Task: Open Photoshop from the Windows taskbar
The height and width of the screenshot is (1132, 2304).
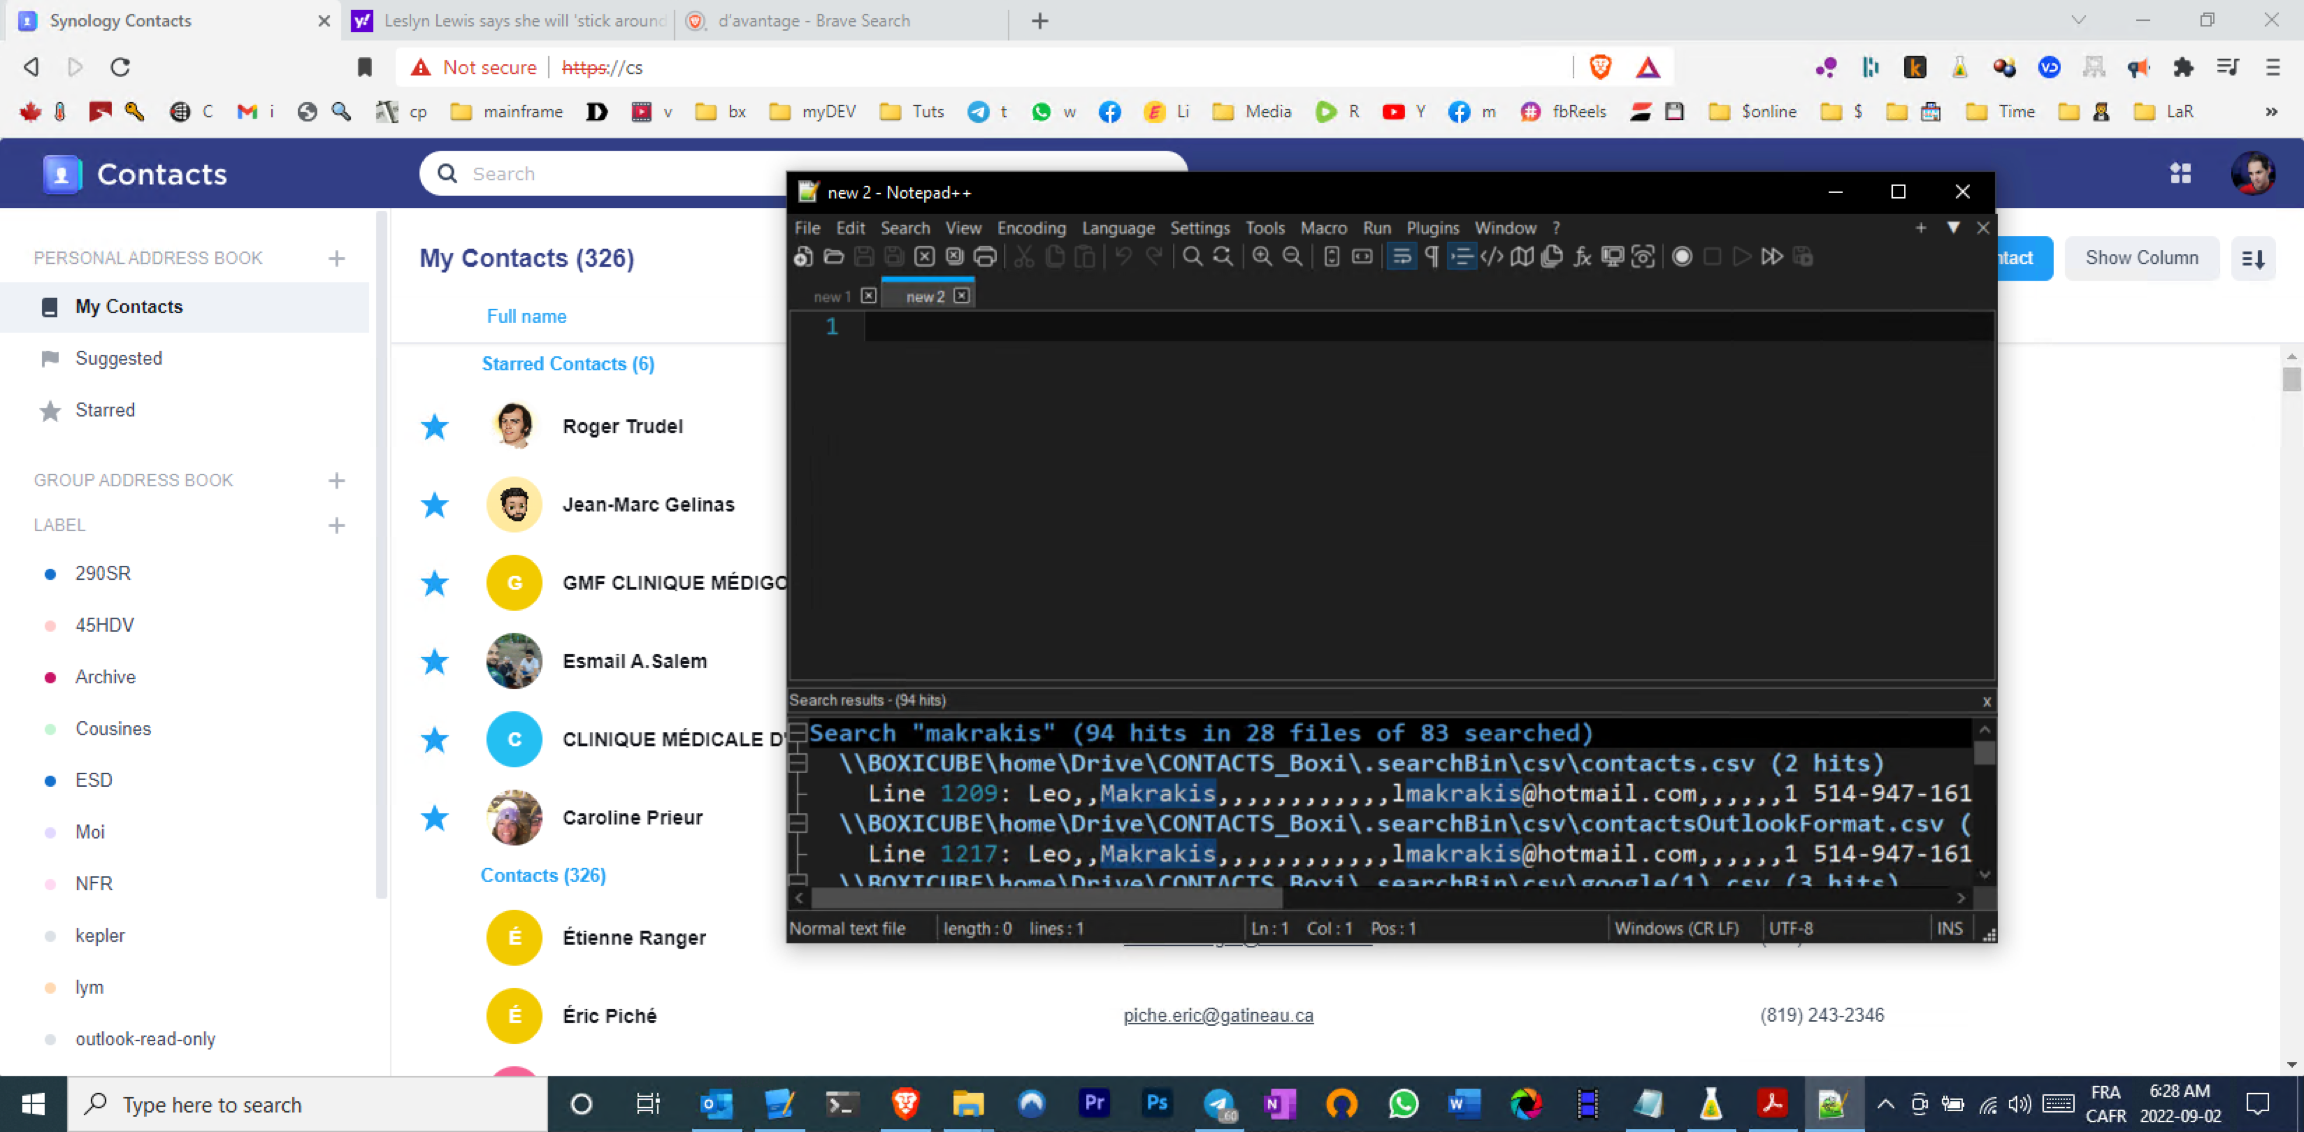Action: click(x=1157, y=1104)
